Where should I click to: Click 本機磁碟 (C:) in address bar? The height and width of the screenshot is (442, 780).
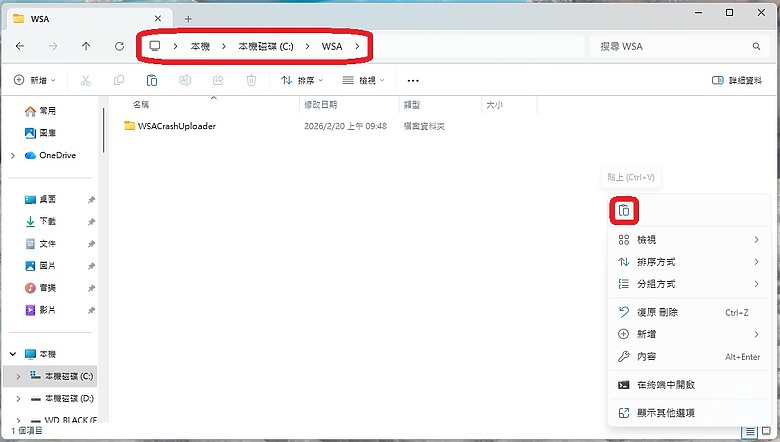click(x=266, y=46)
